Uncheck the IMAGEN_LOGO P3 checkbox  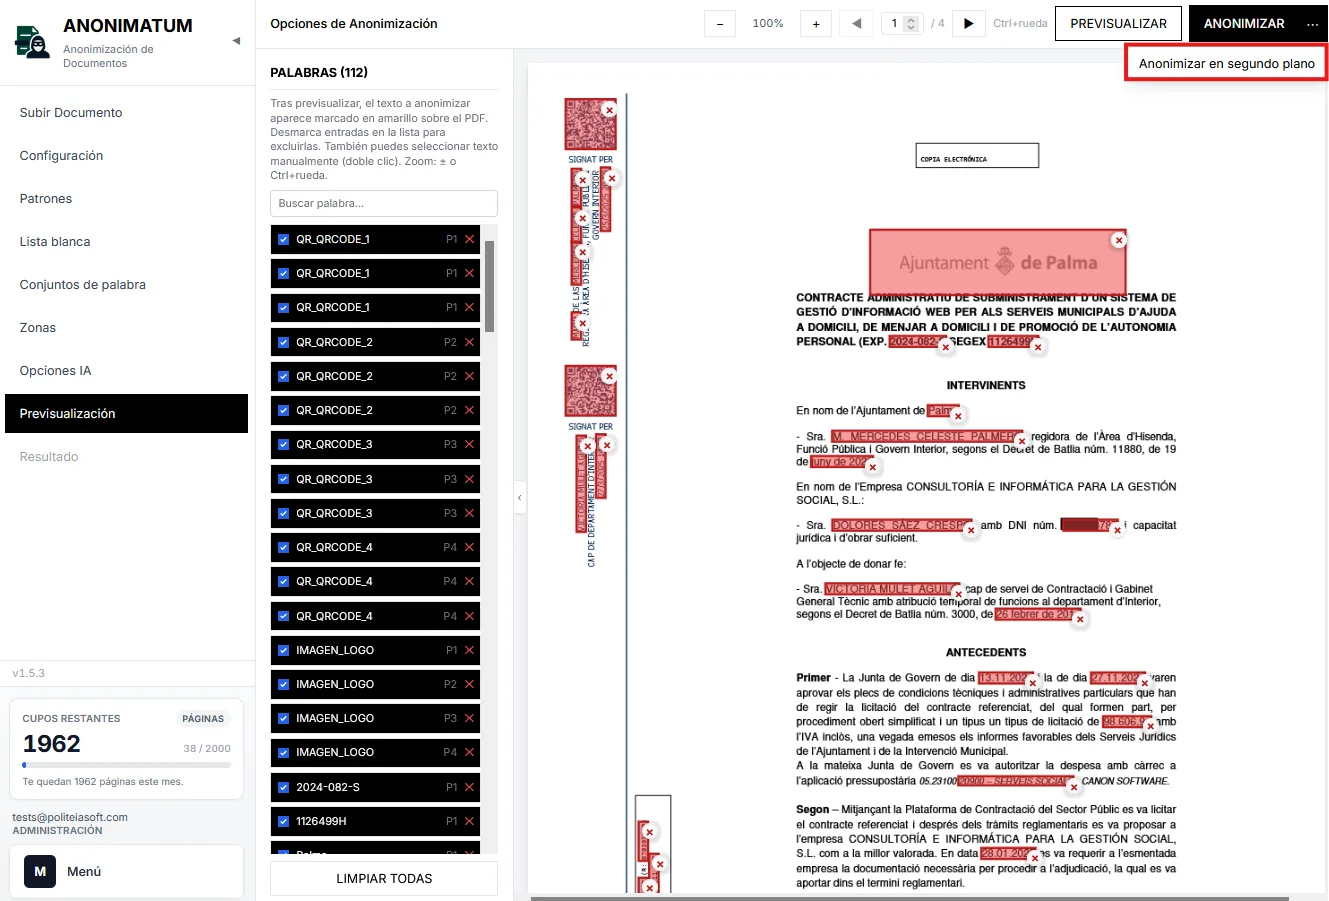pyautogui.click(x=283, y=718)
